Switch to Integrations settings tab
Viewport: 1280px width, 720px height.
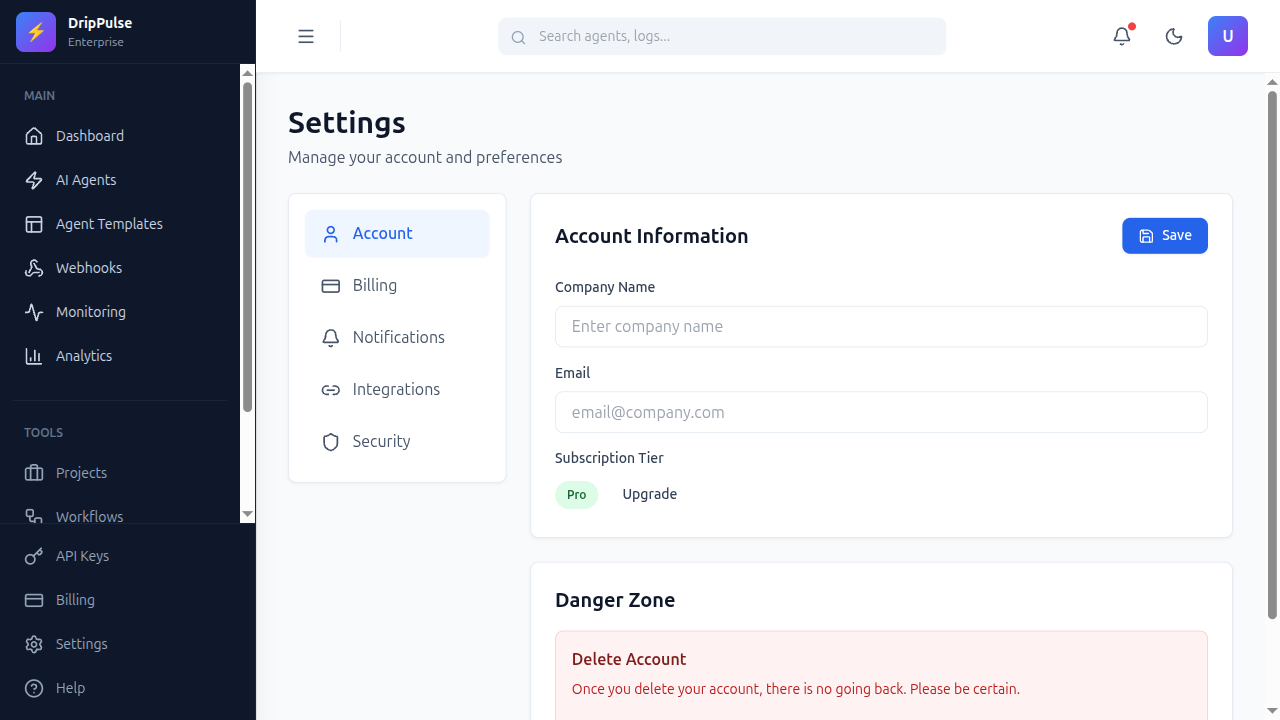(397, 390)
